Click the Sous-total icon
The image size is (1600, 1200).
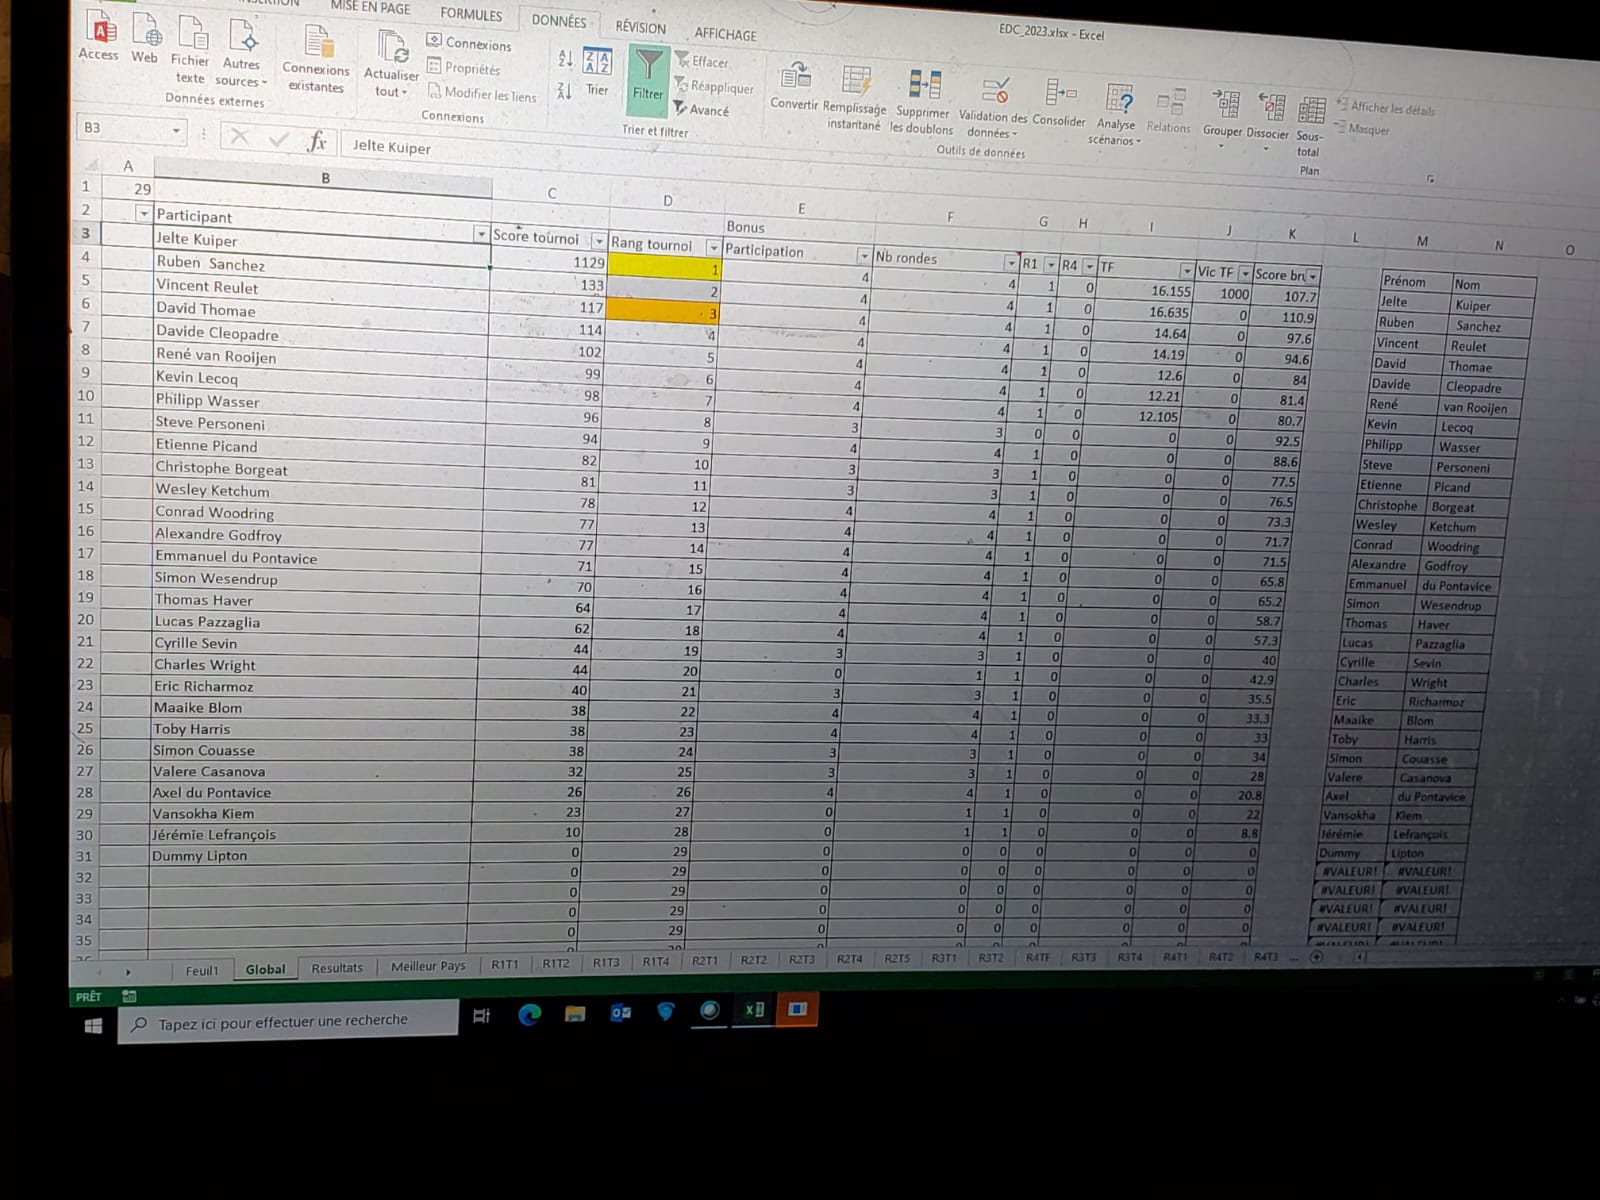pos(1310,110)
